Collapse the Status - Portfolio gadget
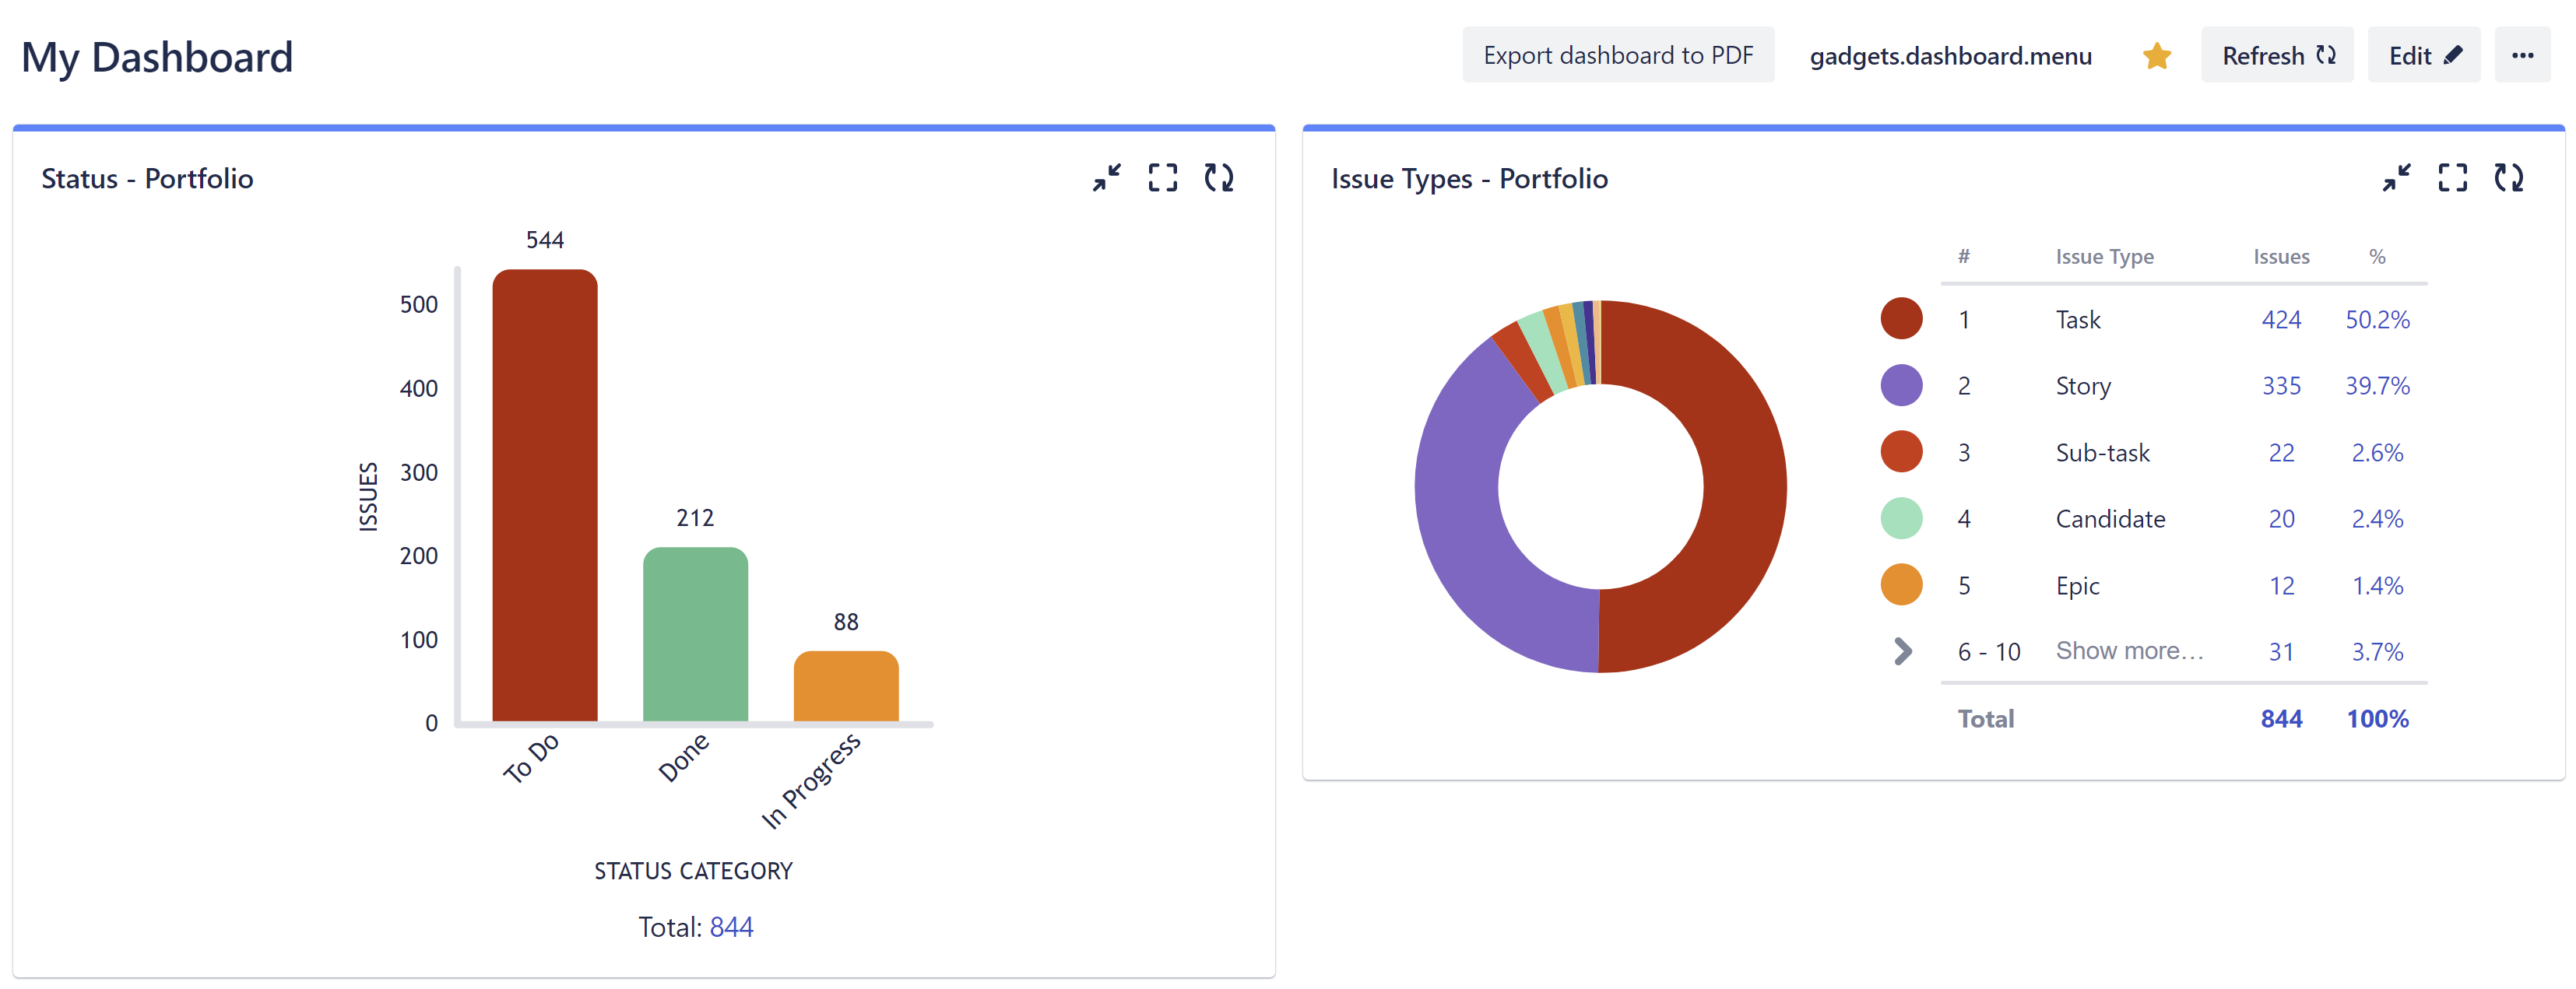The height and width of the screenshot is (989, 2576). click(x=1107, y=178)
